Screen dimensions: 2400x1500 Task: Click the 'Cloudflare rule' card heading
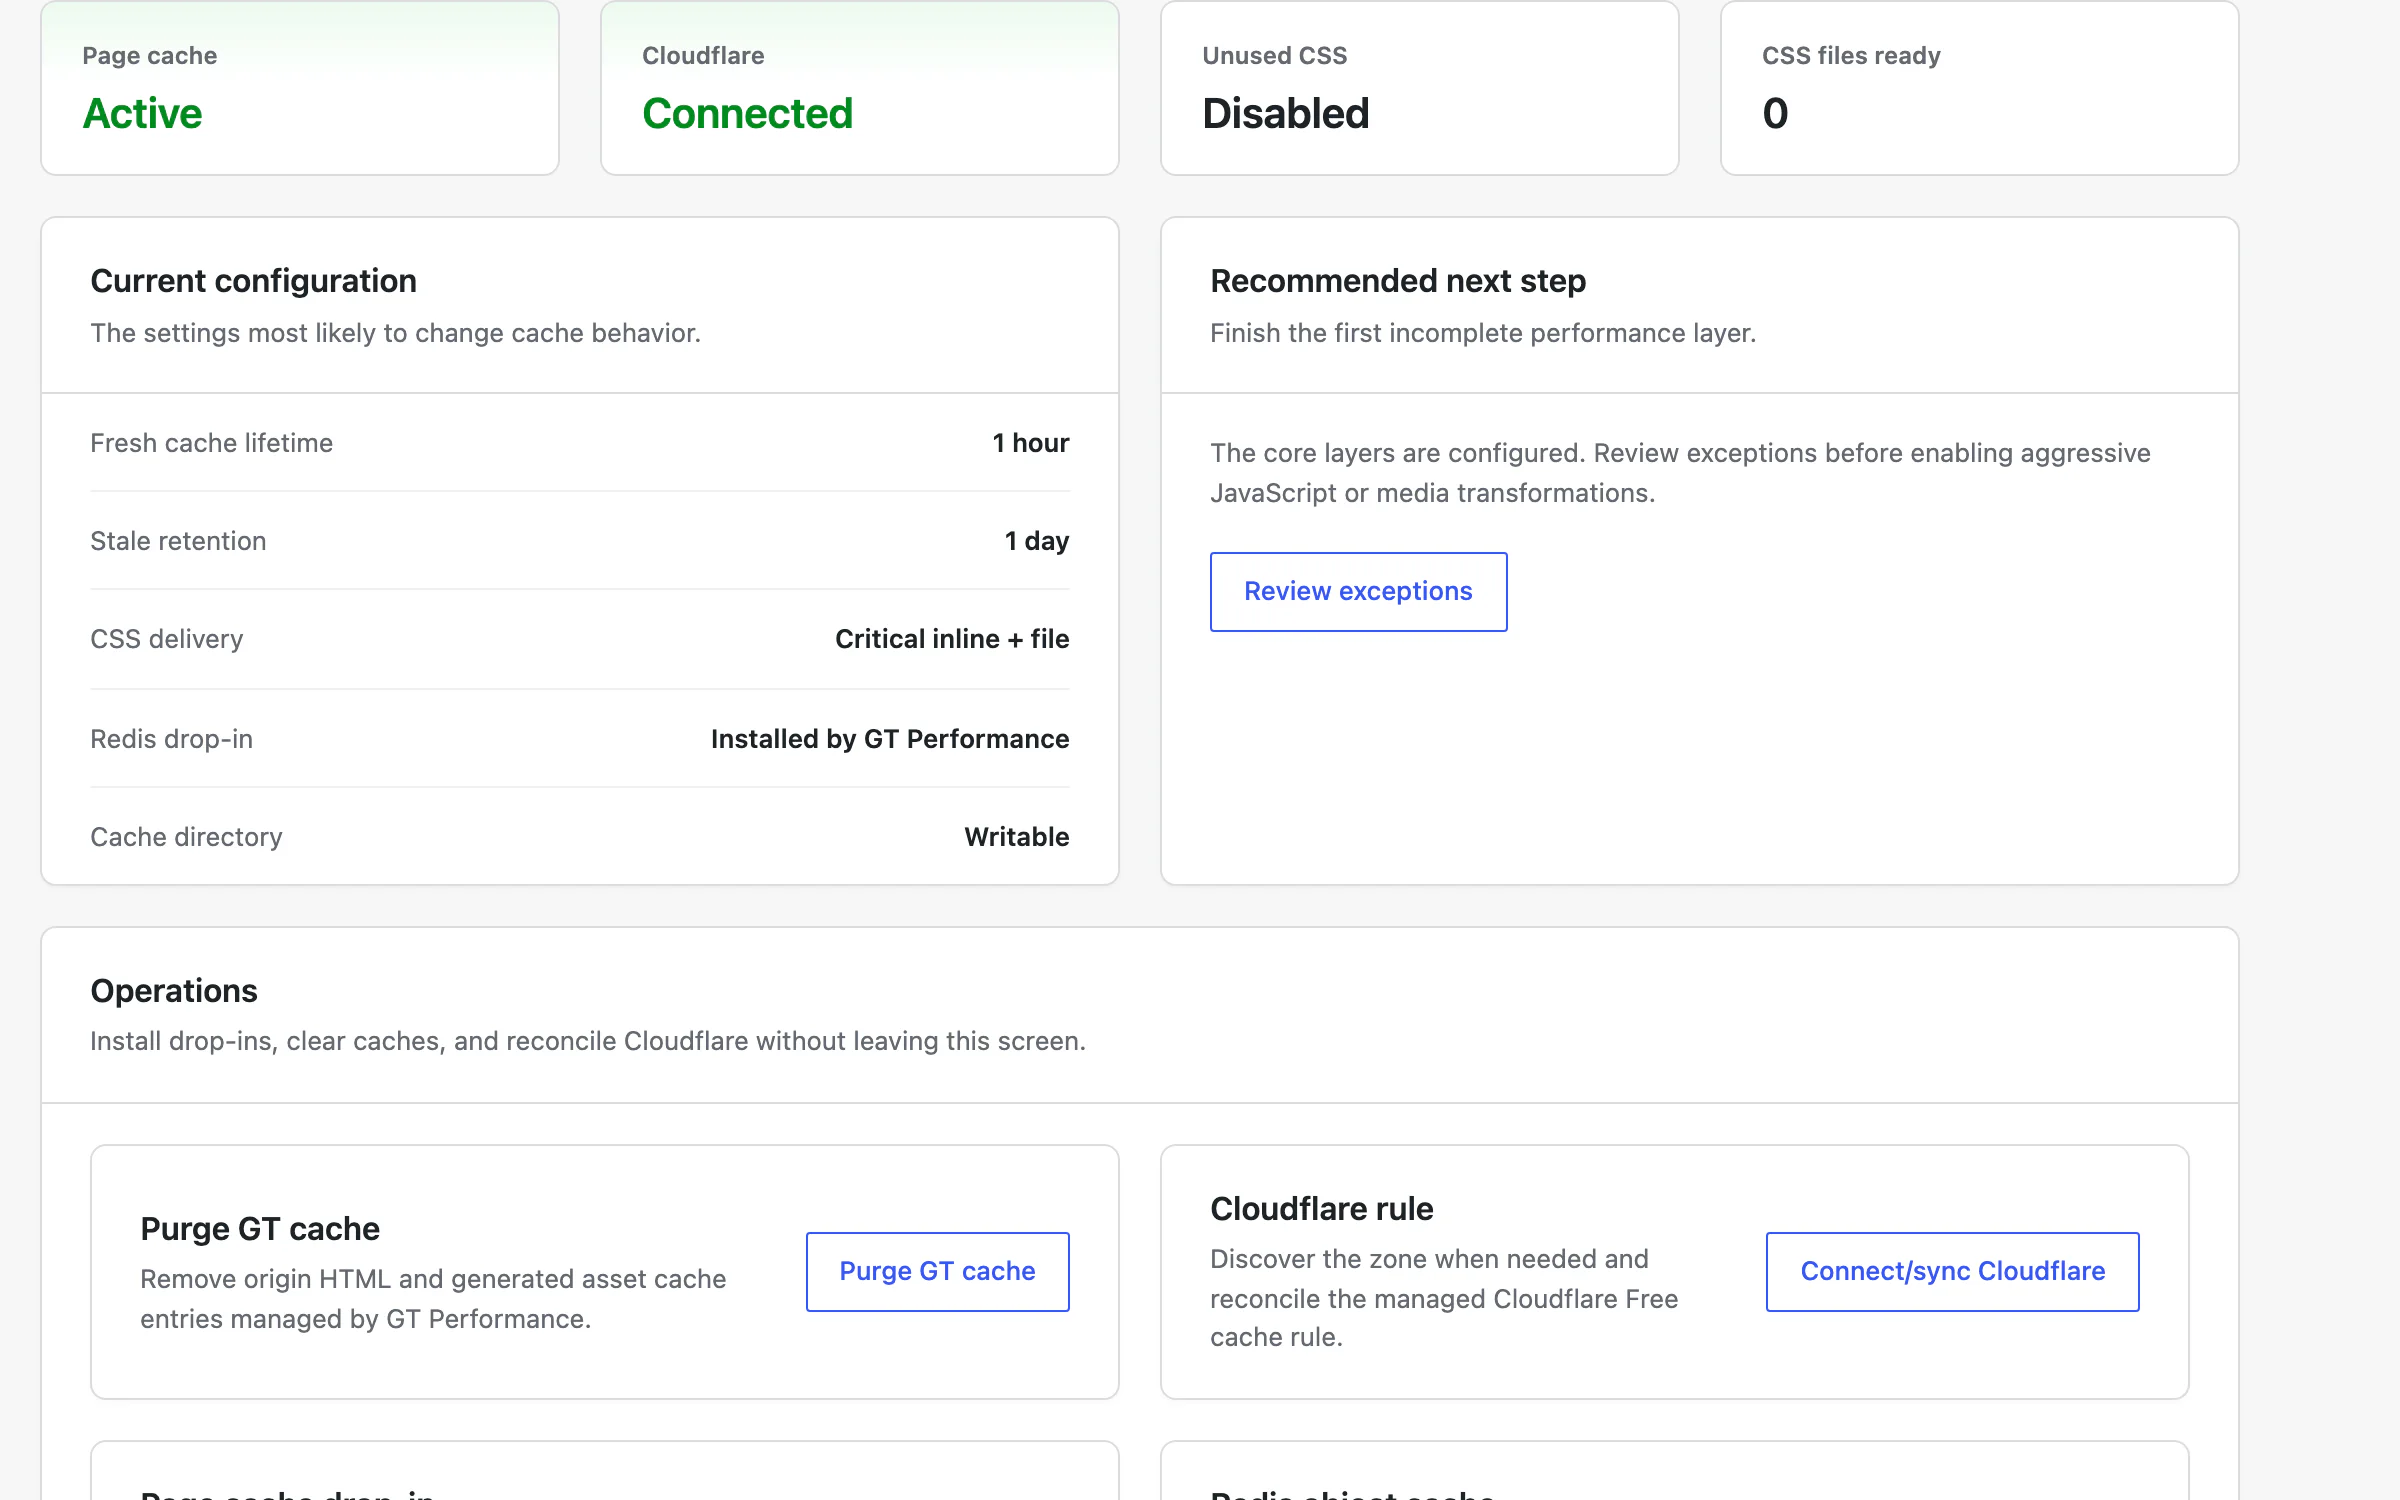1322,1209
